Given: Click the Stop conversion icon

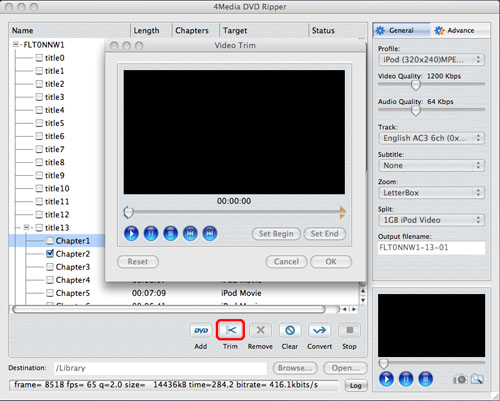Looking at the screenshot, I should point(349,330).
